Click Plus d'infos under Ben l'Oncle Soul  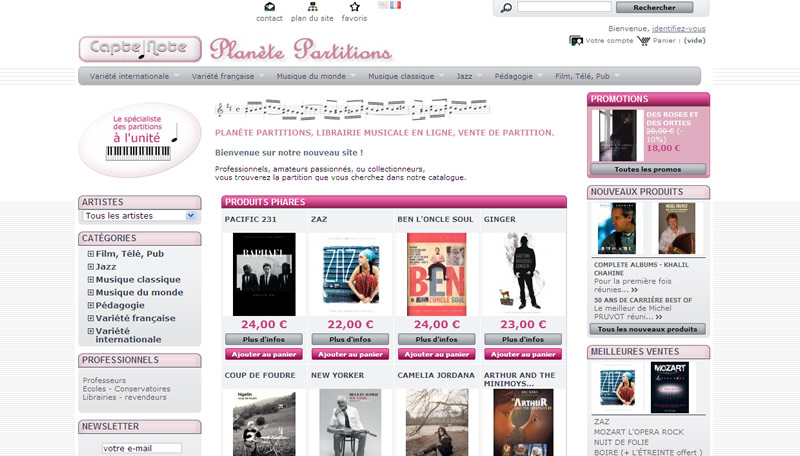pyautogui.click(x=437, y=339)
